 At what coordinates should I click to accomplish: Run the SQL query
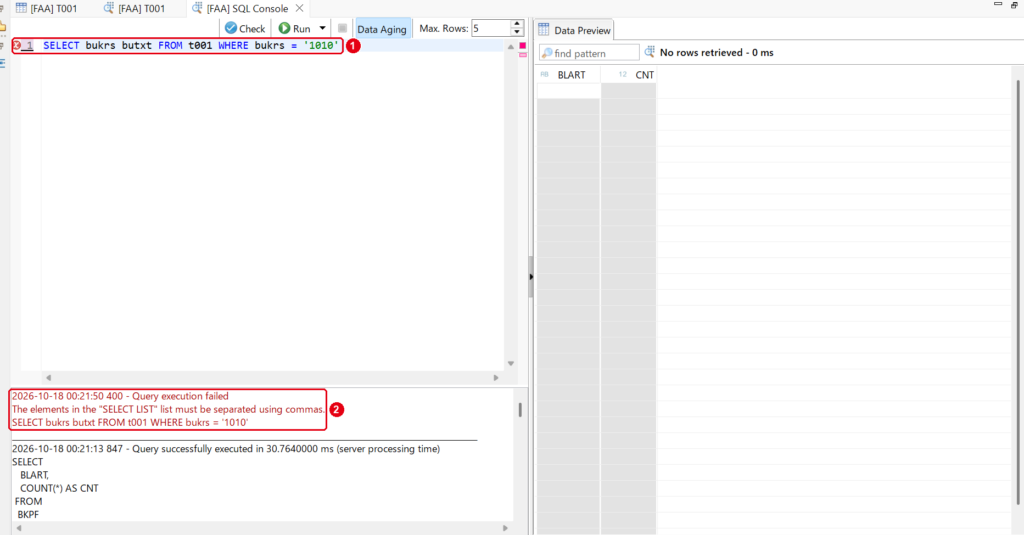click(295, 28)
